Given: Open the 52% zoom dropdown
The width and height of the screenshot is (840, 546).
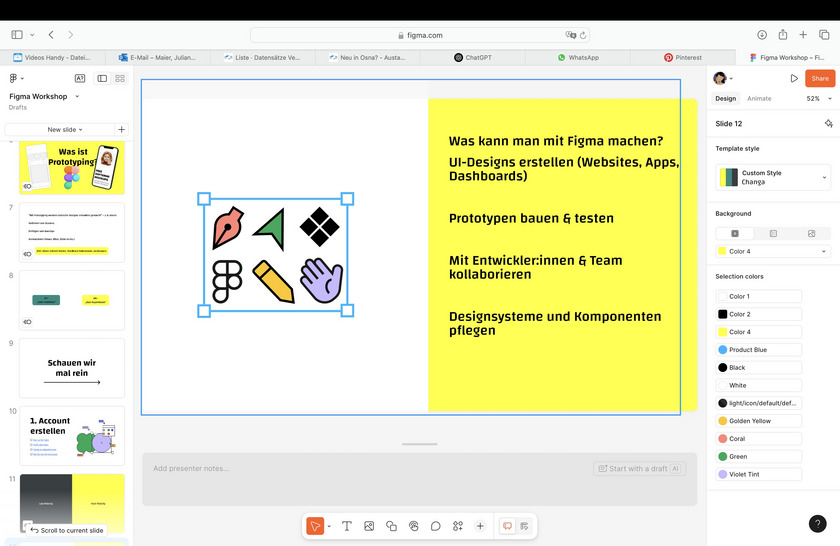Looking at the screenshot, I should click(x=819, y=99).
